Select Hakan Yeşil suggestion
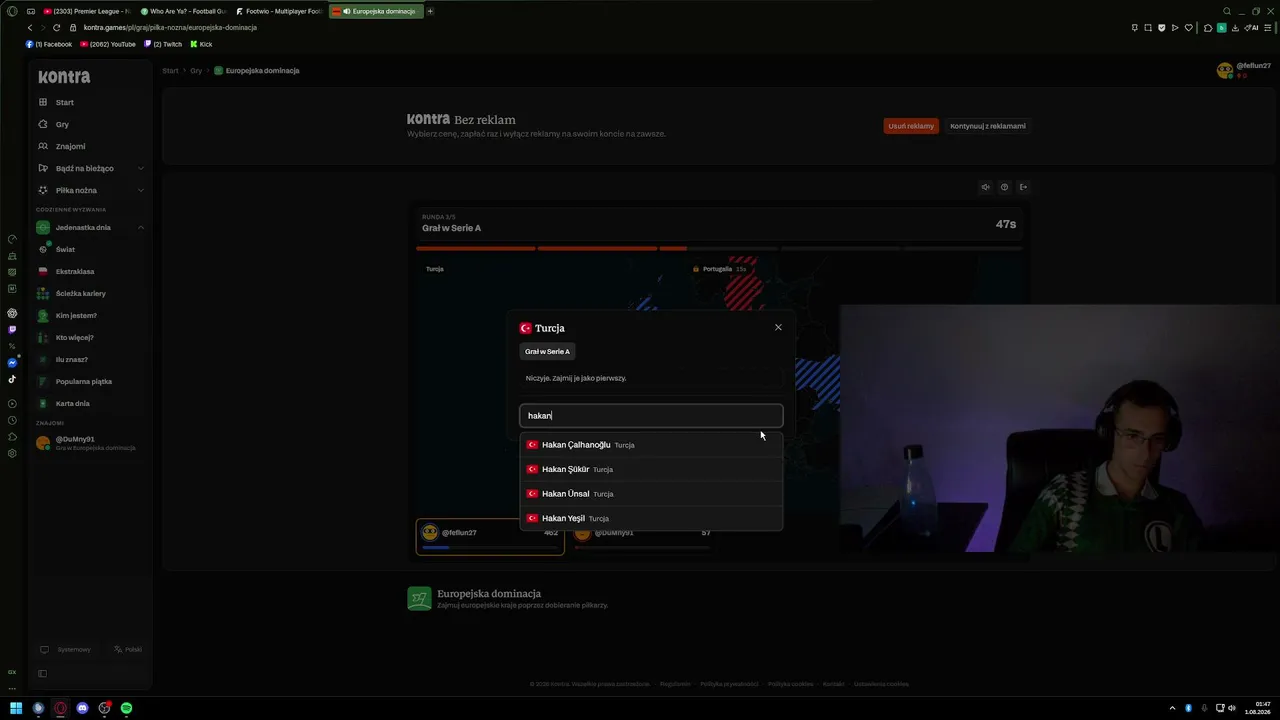 coord(651,518)
